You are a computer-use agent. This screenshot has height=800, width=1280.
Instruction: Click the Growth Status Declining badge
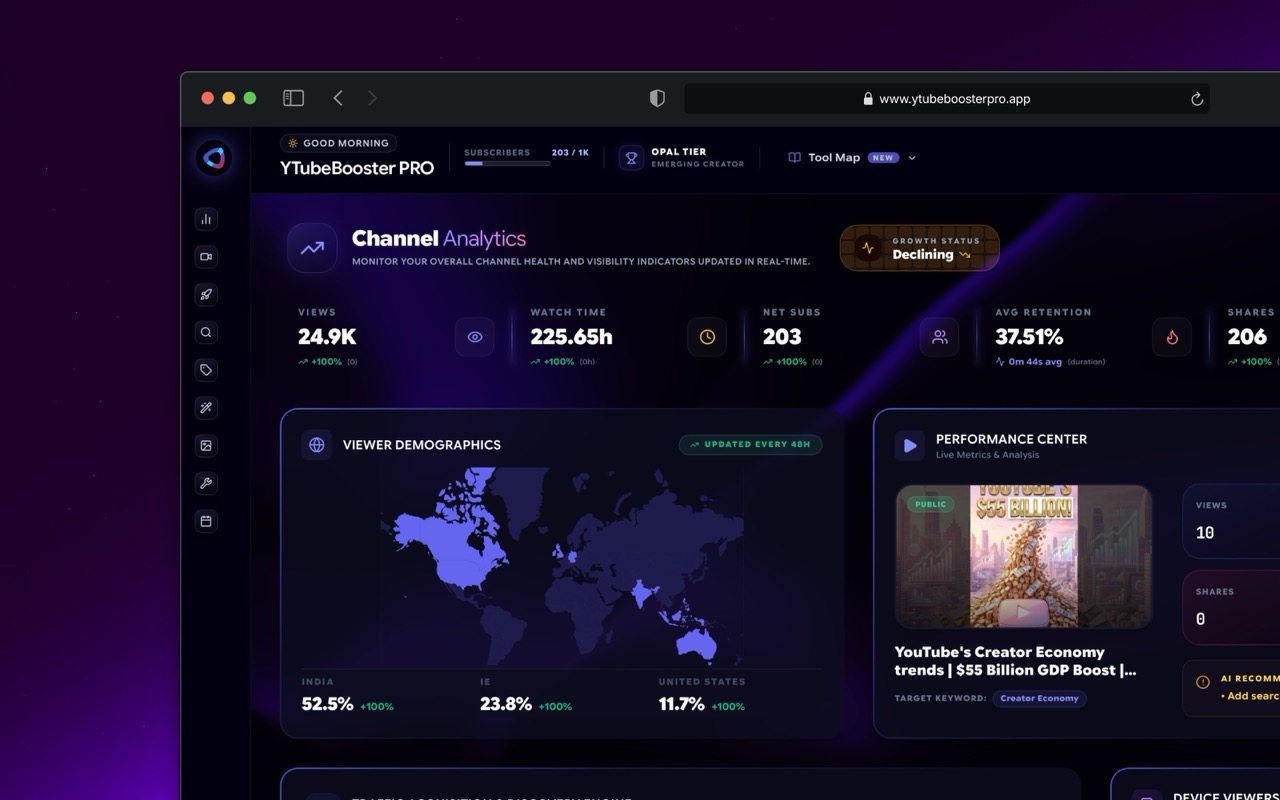(919, 248)
